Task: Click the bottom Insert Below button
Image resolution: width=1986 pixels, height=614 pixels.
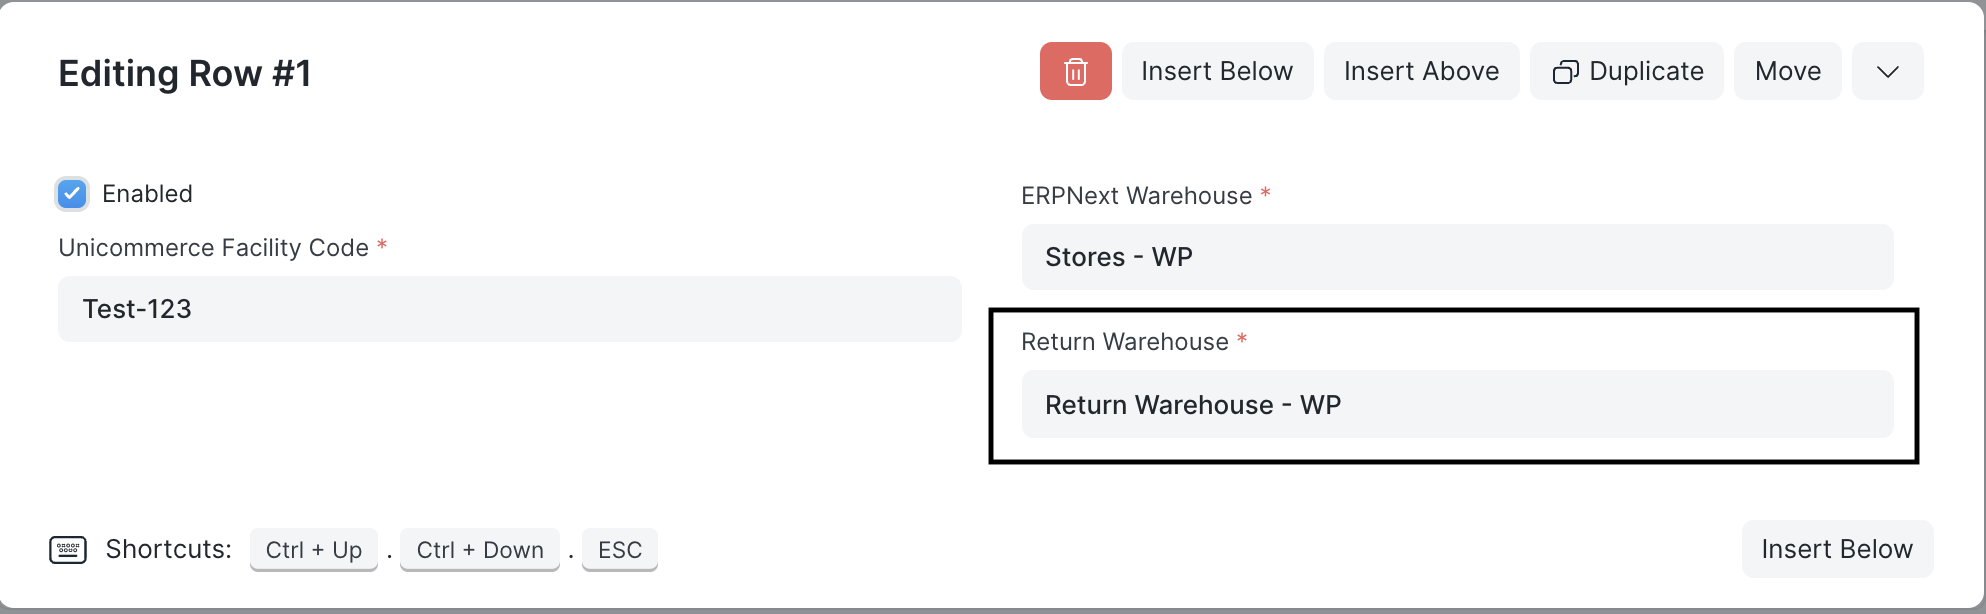Action: pyautogui.click(x=1837, y=549)
